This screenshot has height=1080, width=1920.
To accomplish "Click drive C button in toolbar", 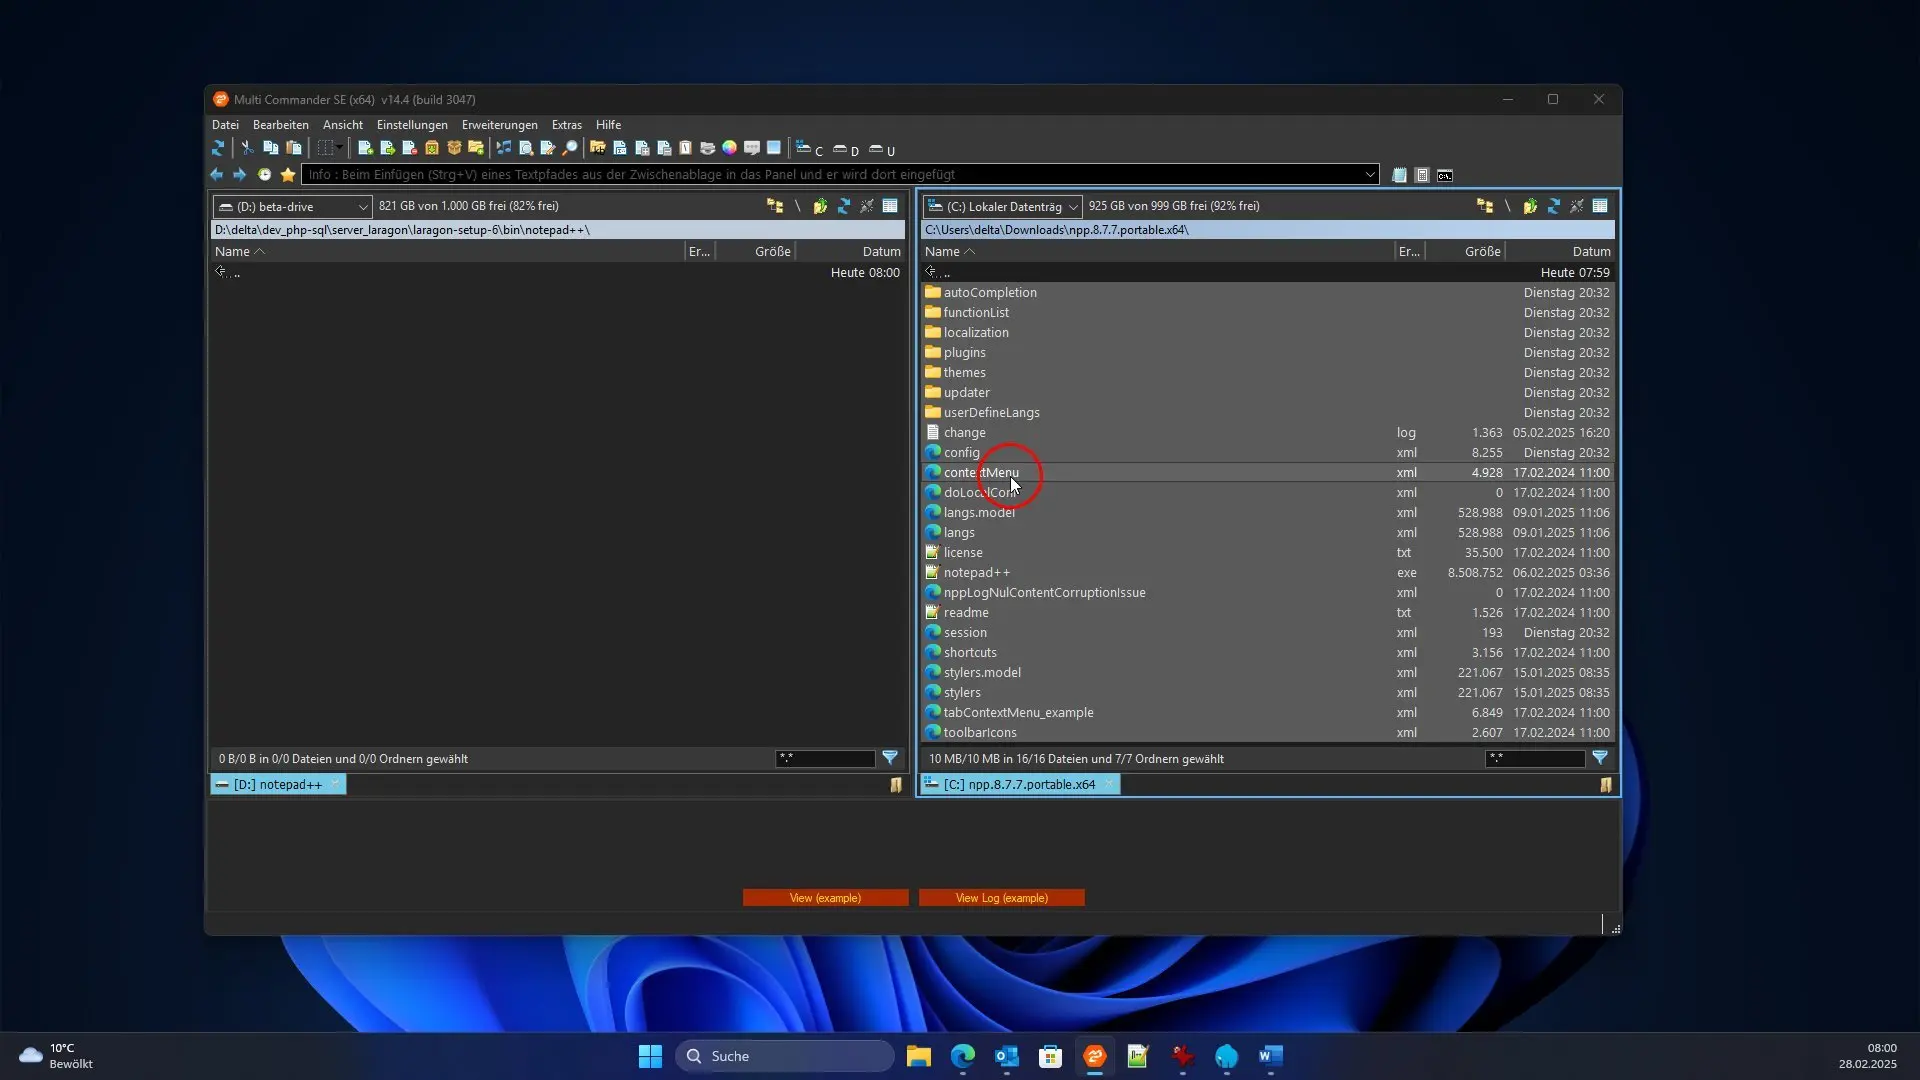I will [809, 149].
